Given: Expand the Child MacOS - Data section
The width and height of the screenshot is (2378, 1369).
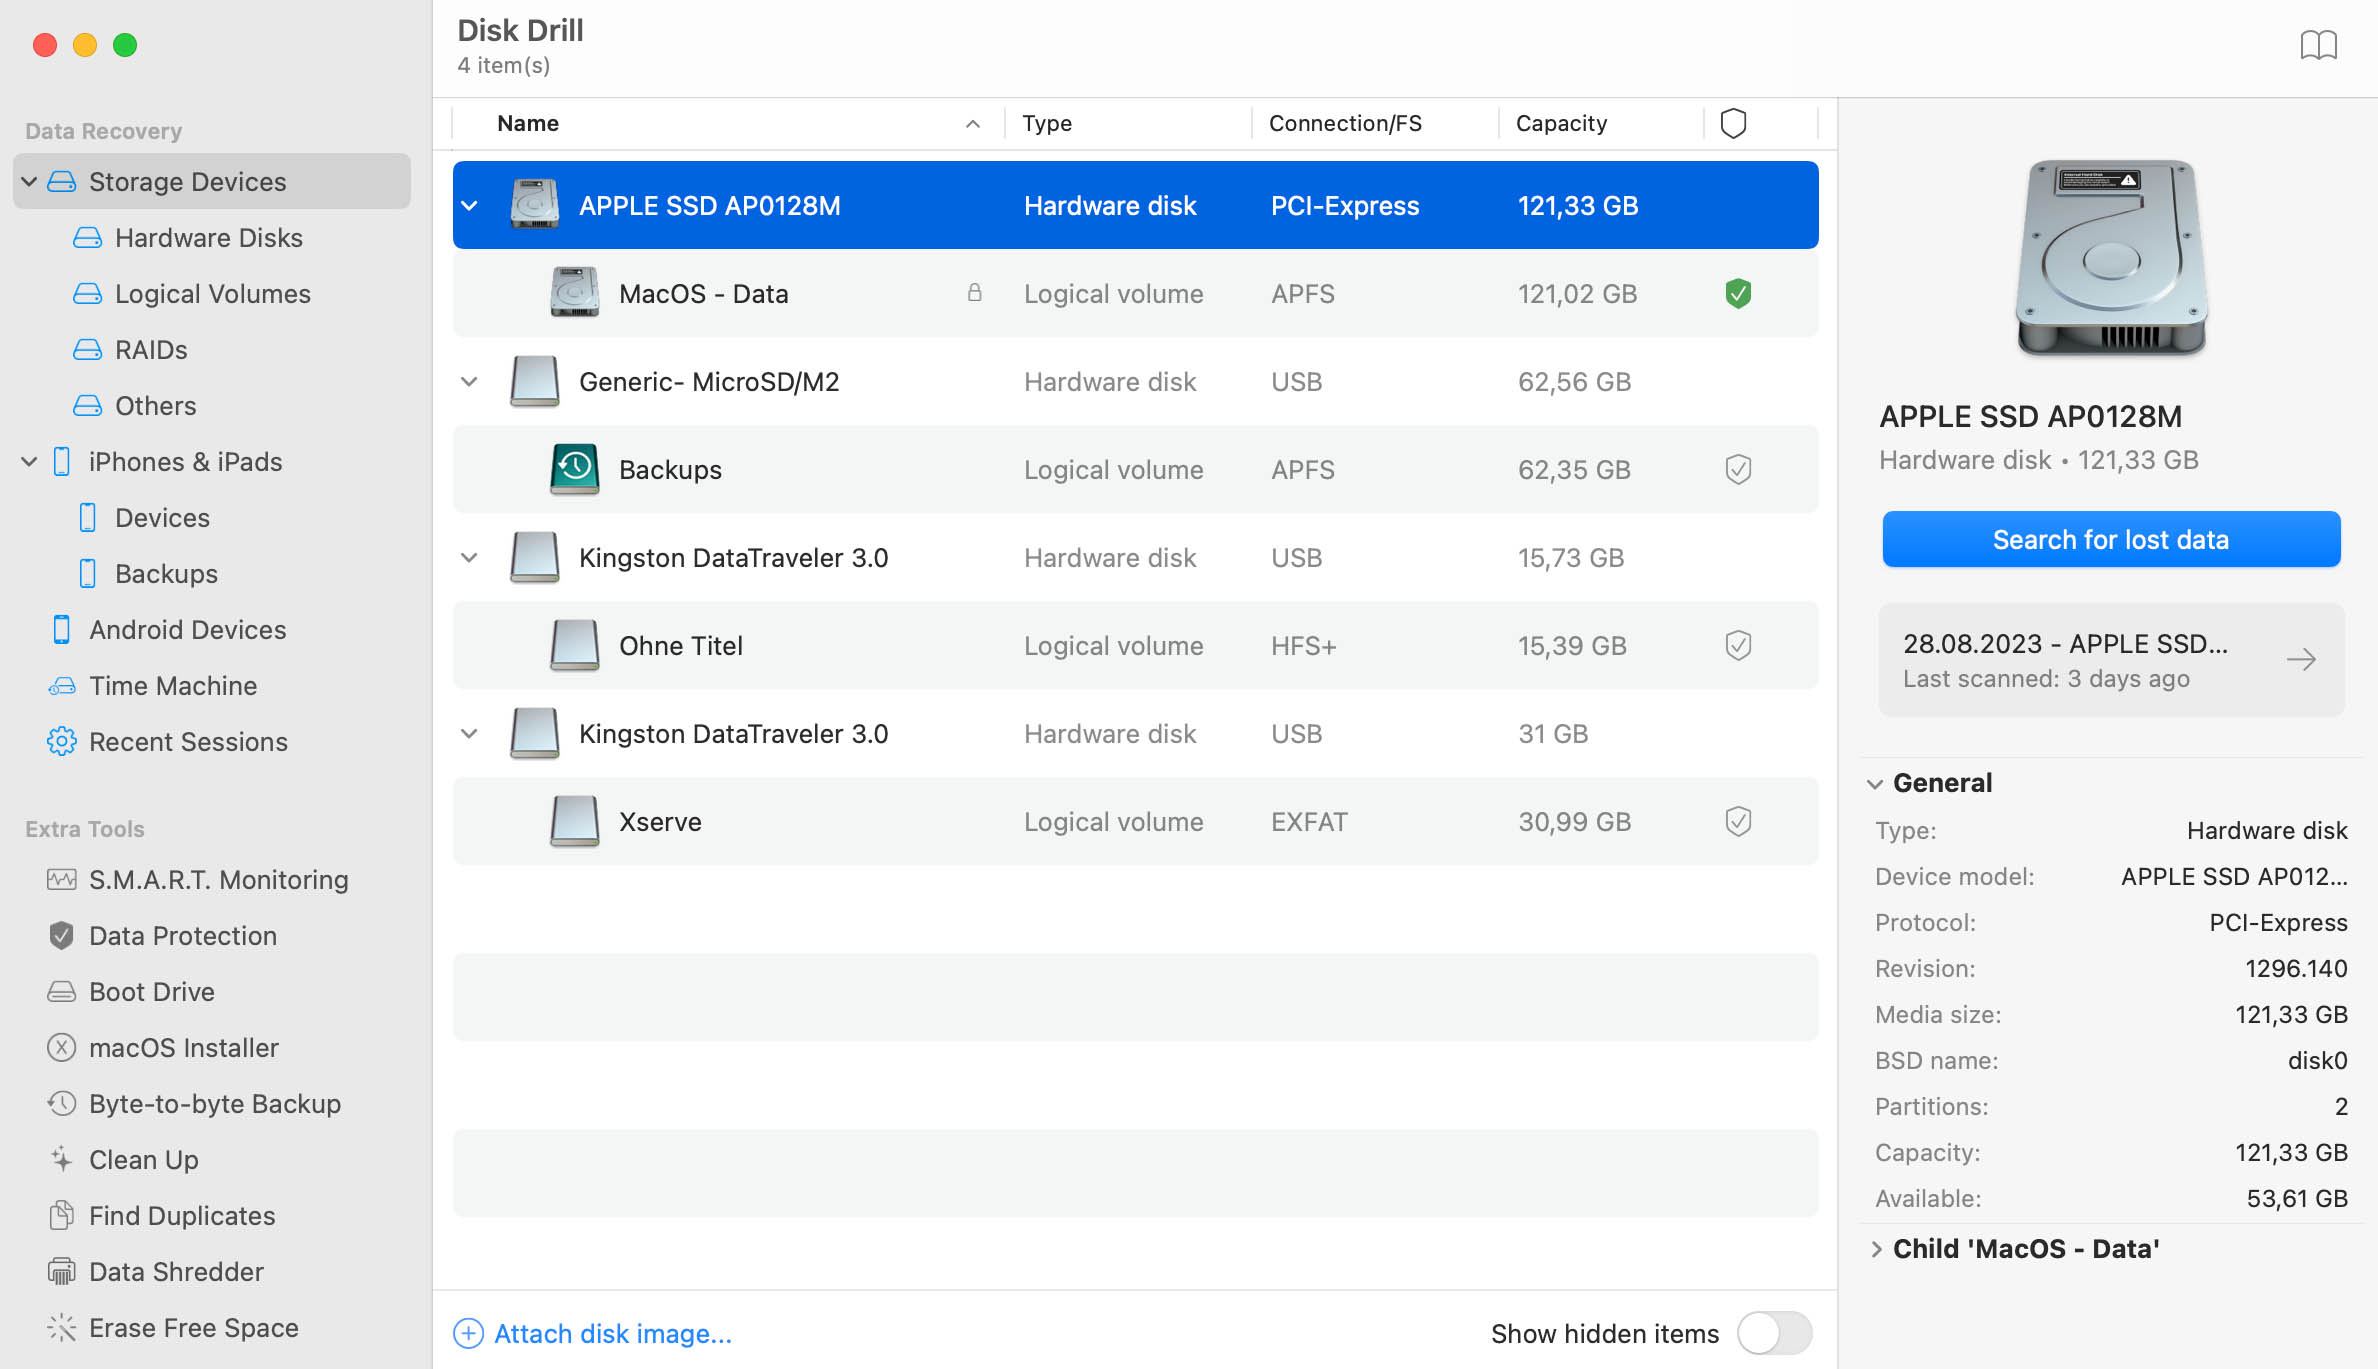Looking at the screenshot, I should click(x=1881, y=1248).
